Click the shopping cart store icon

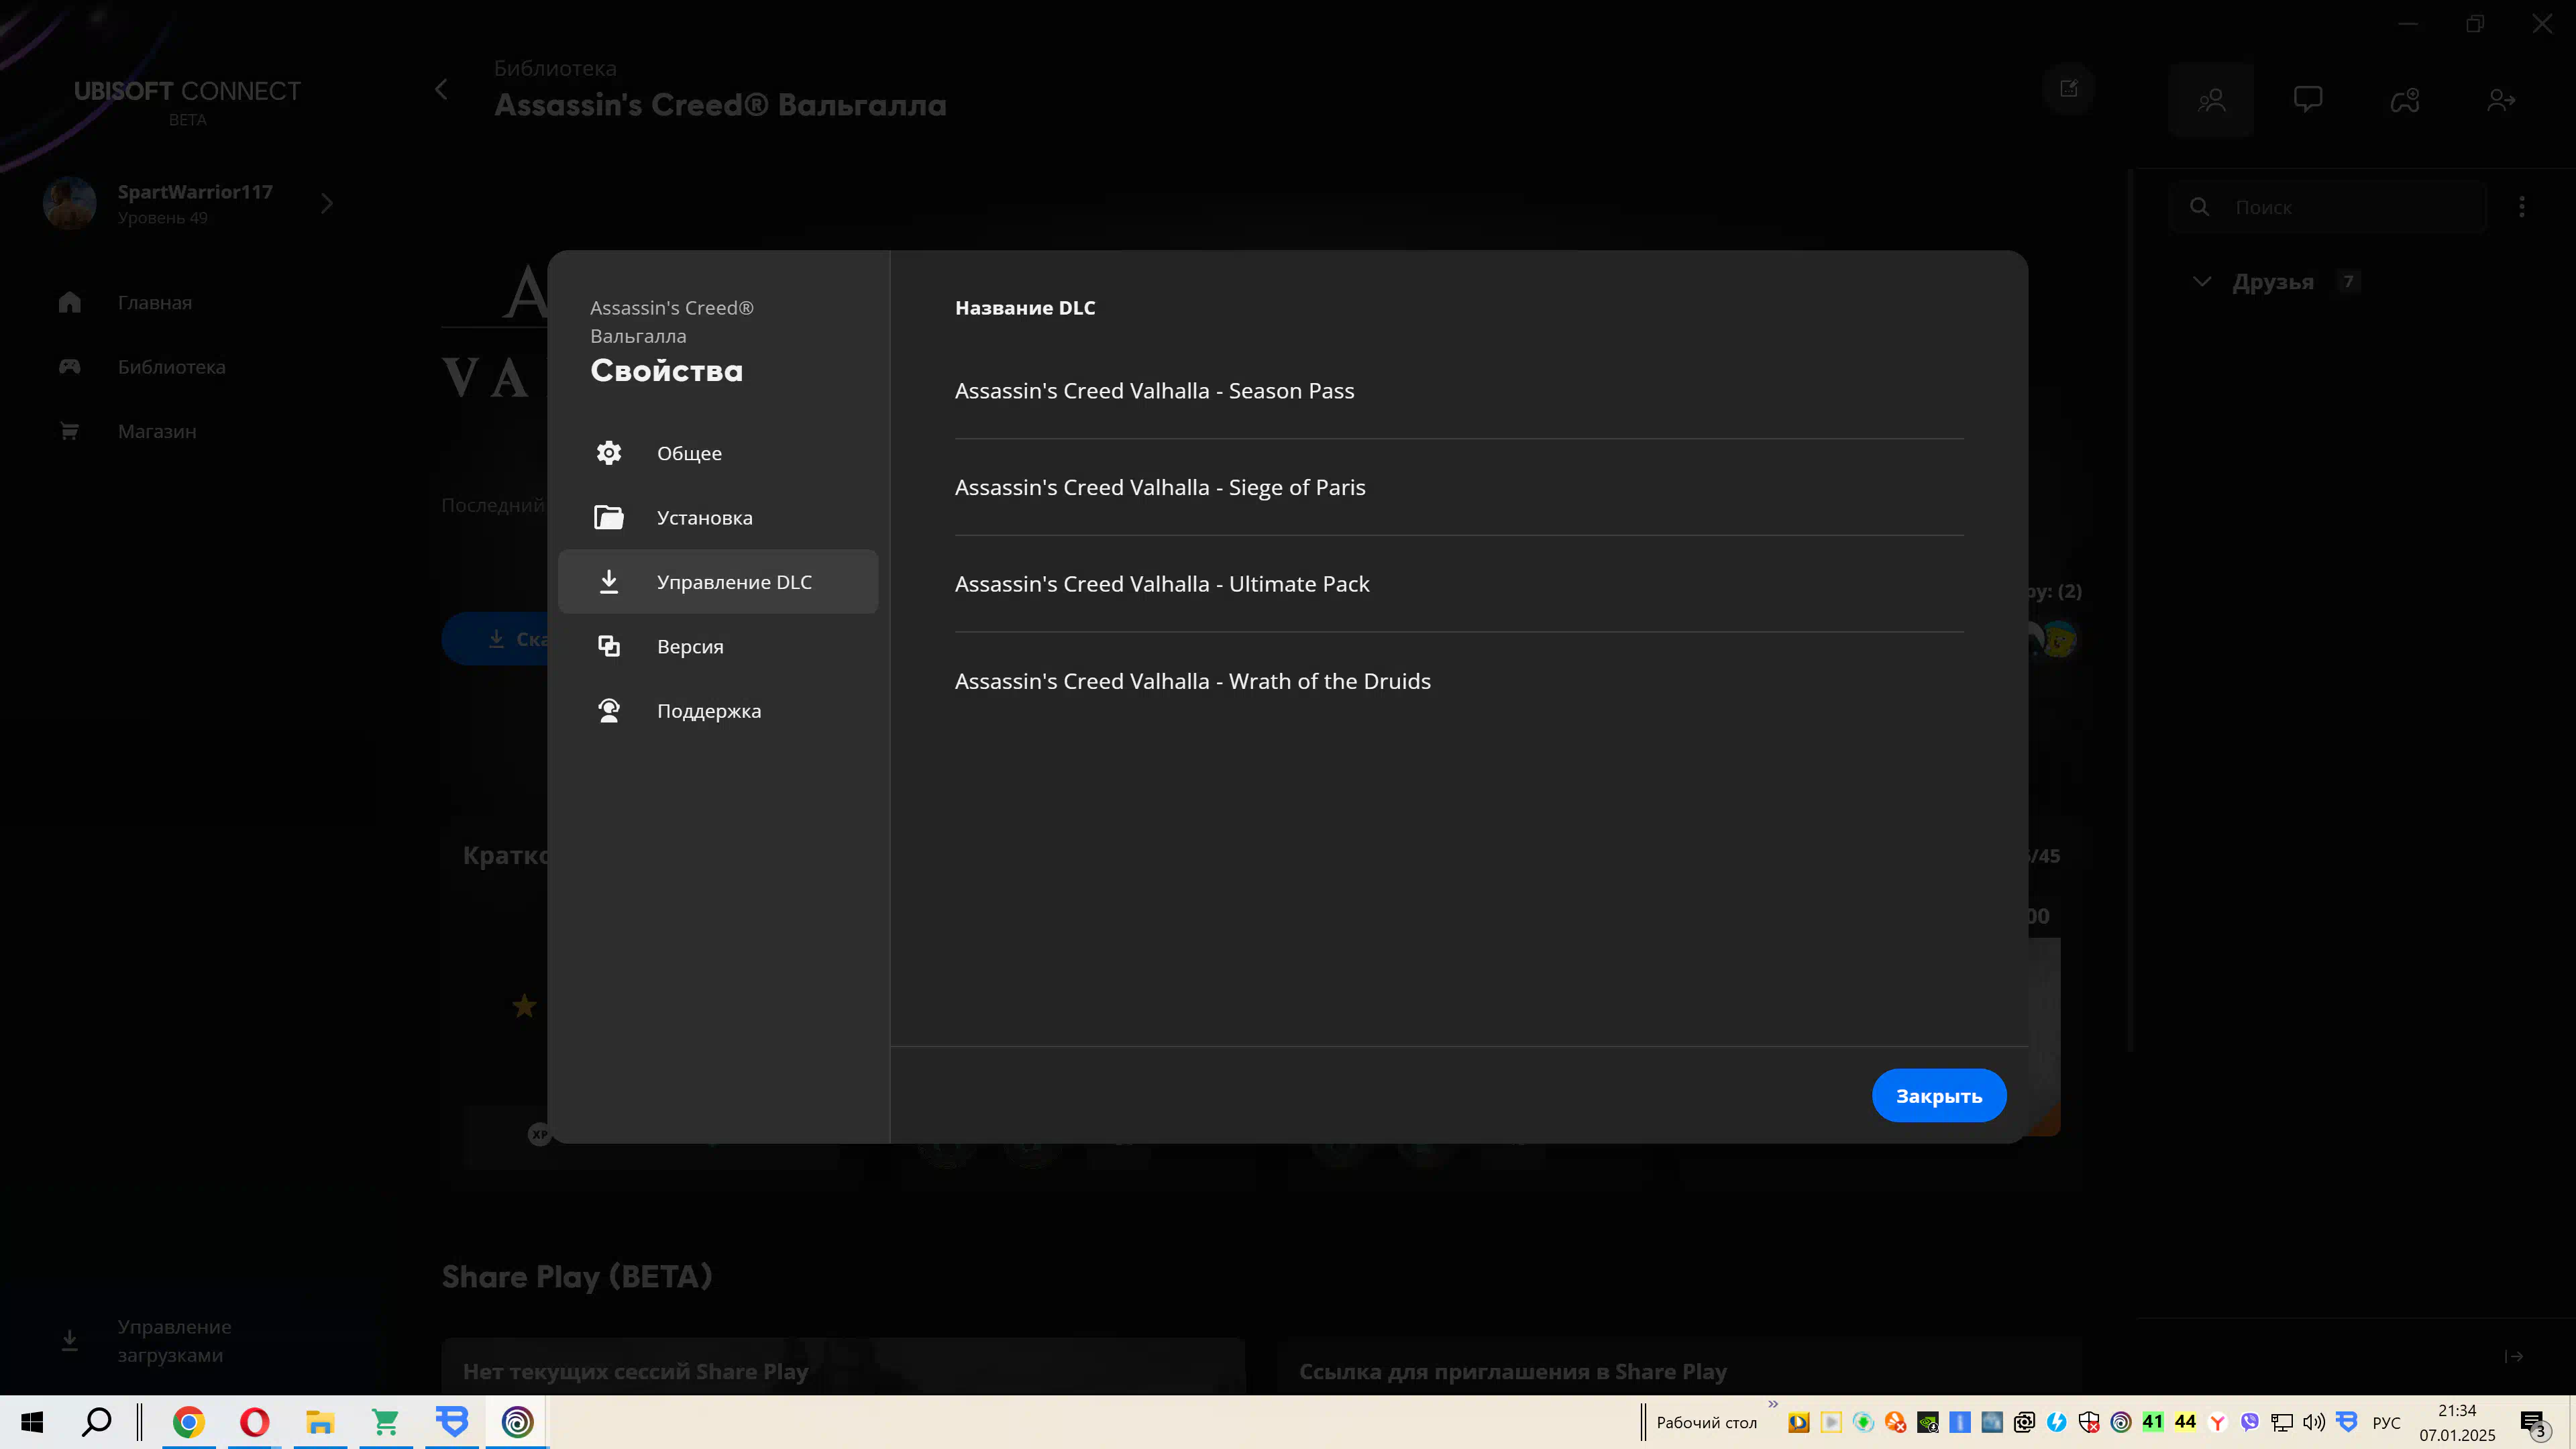click(x=69, y=431)
